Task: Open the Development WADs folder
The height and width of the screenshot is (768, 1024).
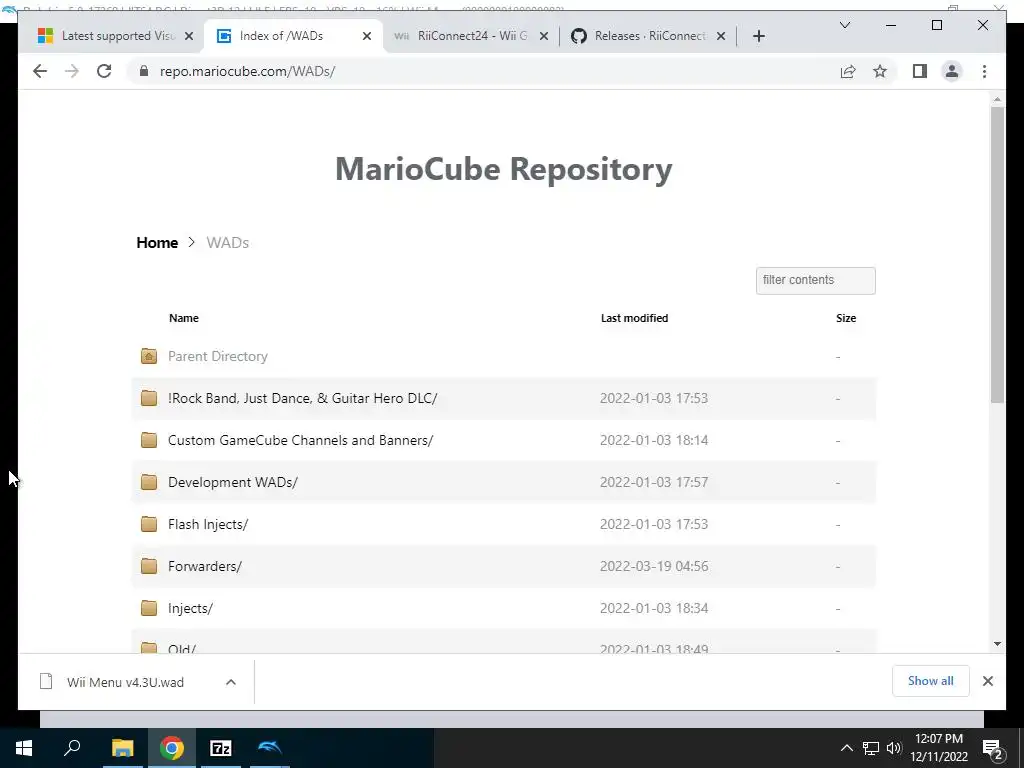Action: (232, 482)
